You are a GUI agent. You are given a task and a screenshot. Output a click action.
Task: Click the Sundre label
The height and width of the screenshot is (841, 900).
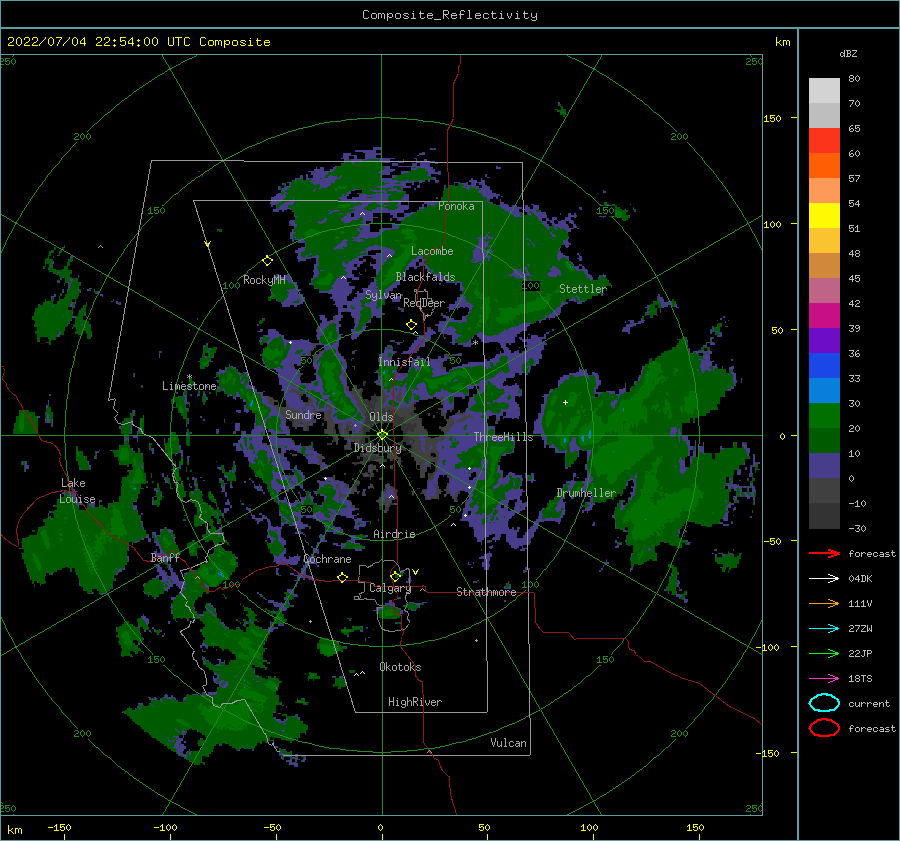(303, 414)
